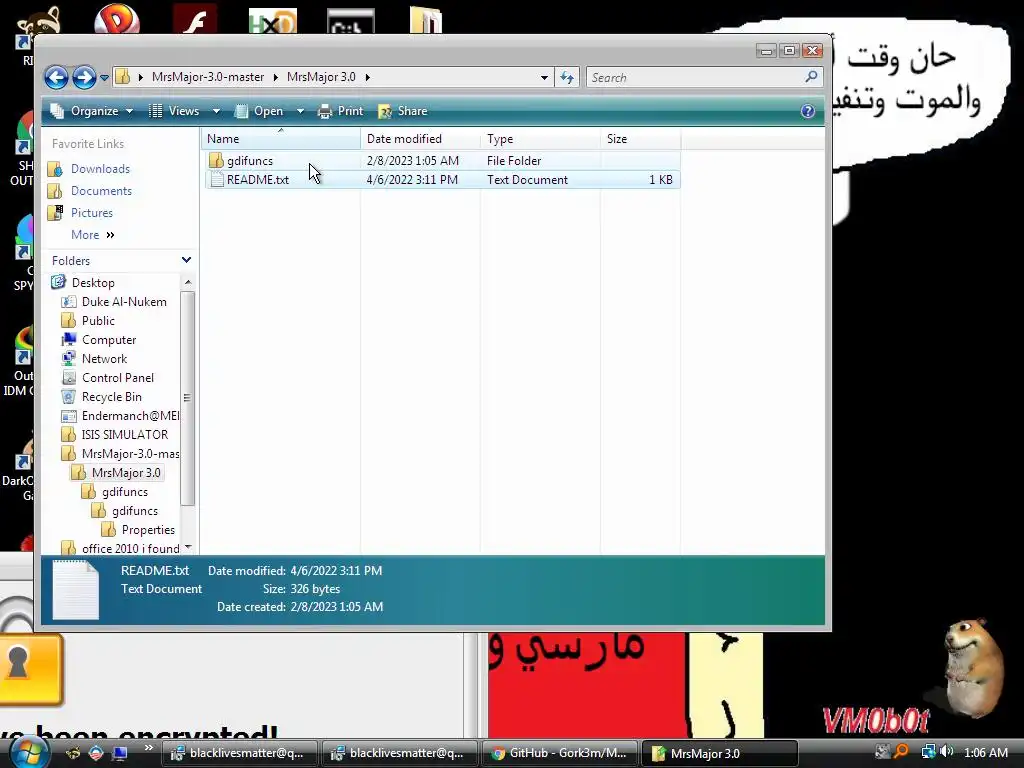Open README.txt with the Open button

(x=259, y=111)
